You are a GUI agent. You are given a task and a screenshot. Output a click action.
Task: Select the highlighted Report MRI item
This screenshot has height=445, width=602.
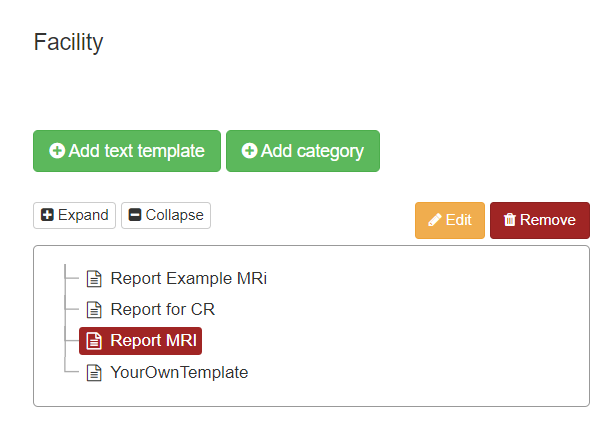(141, 341)
